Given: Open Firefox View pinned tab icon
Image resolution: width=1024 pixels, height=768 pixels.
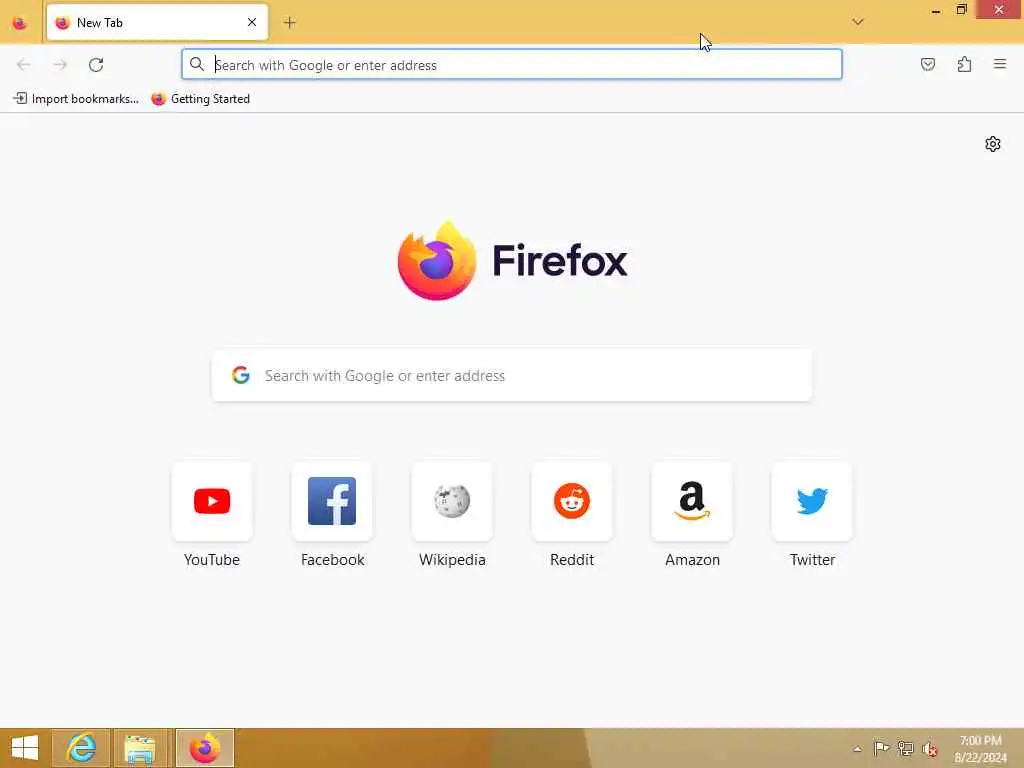Looking at the screenshot, I should click(x=20, y=23).
